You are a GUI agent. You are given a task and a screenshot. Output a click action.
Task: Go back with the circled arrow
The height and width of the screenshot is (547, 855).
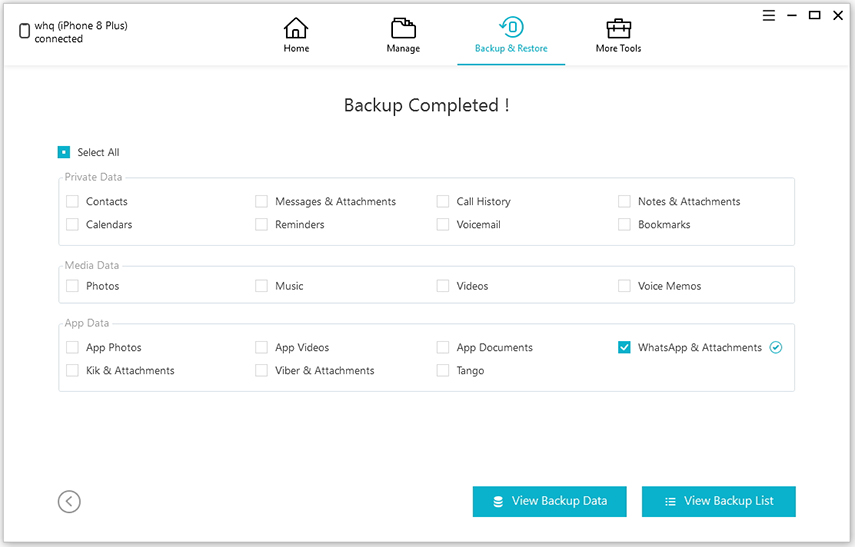[x=69, y=501]
